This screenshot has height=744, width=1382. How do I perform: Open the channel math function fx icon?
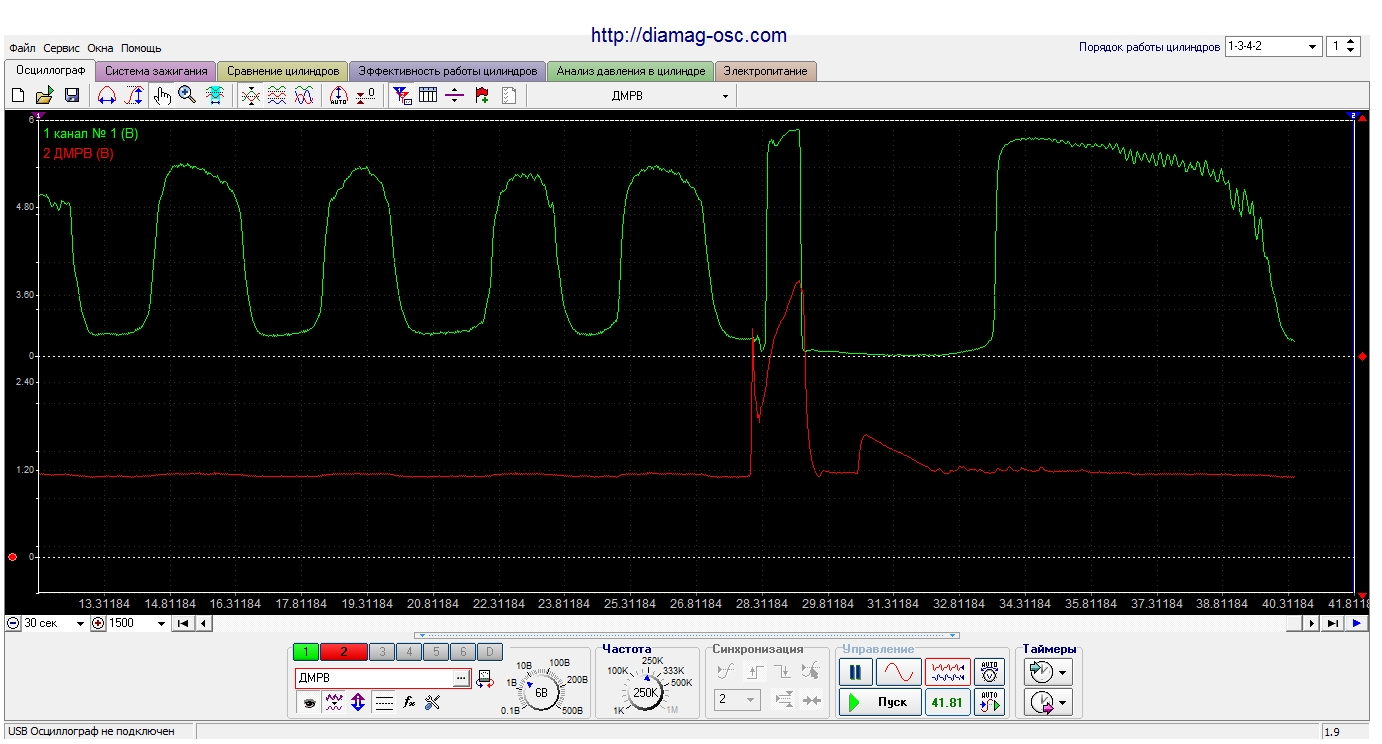408,703
